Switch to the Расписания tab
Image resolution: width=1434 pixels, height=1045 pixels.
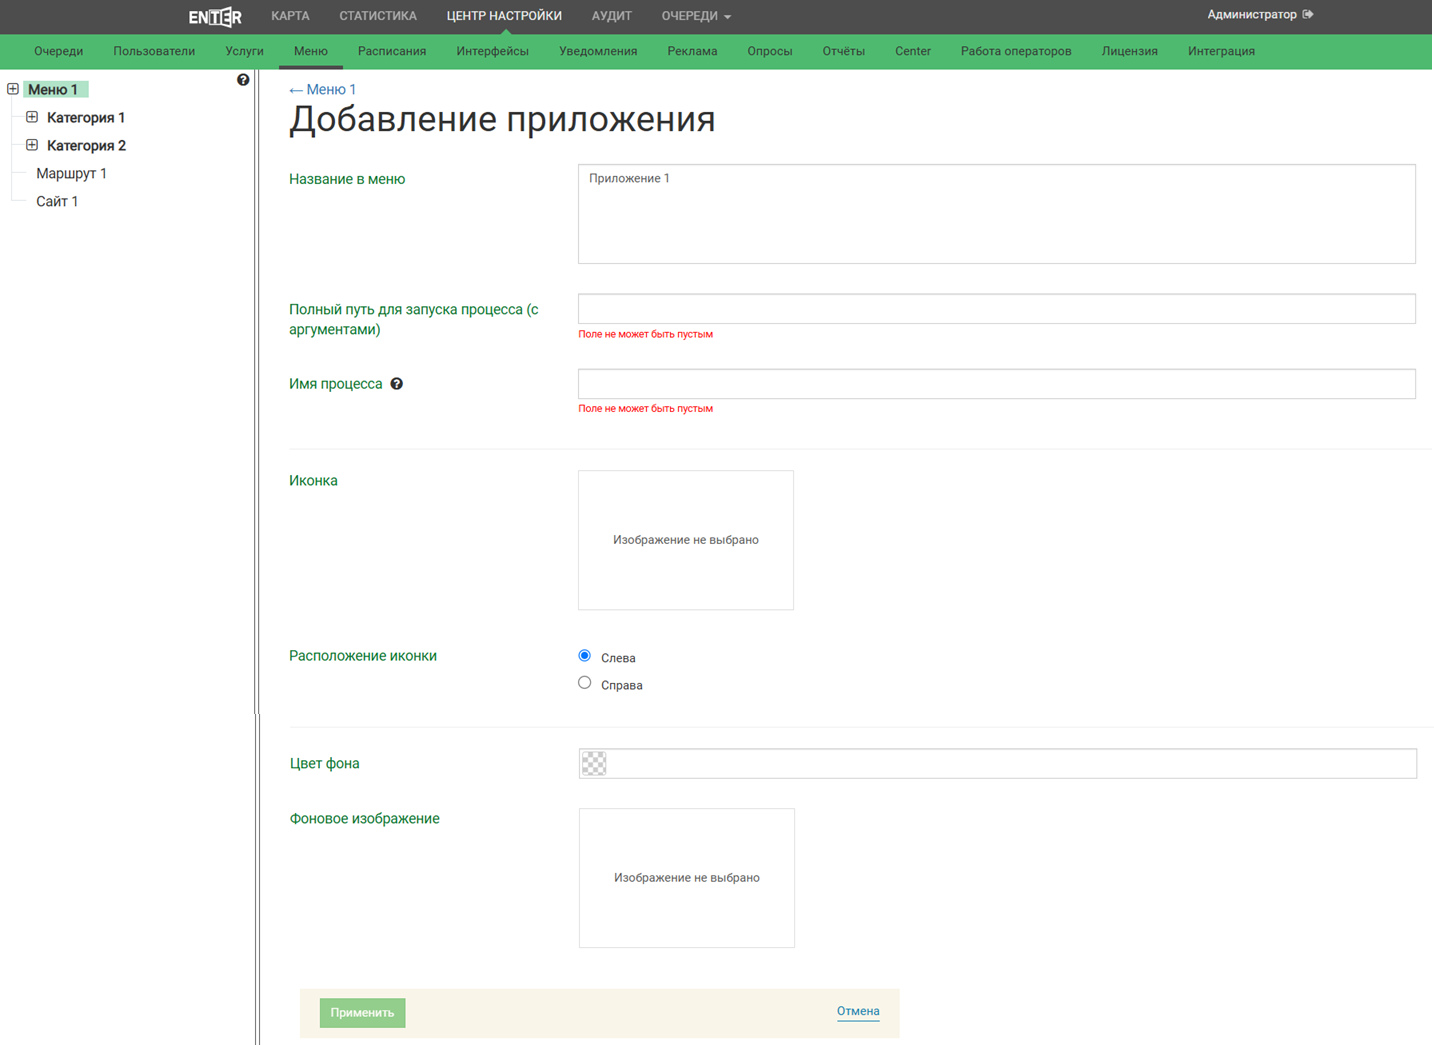point(392,51)
